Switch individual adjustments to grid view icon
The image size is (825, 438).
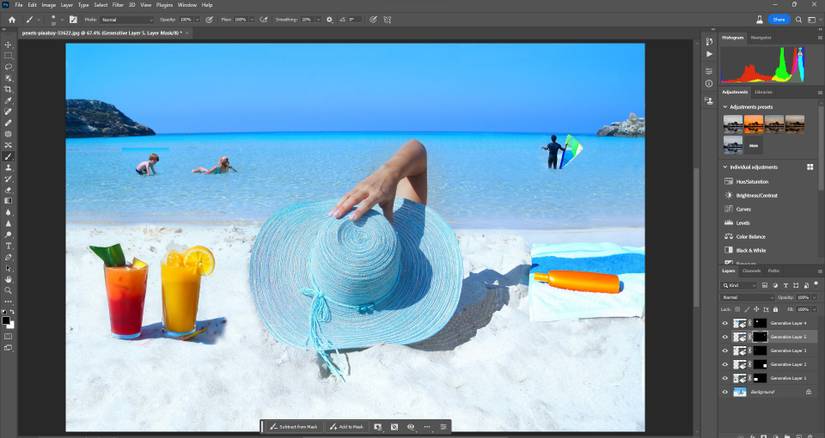pyautogui.click(x=810, y=167)
